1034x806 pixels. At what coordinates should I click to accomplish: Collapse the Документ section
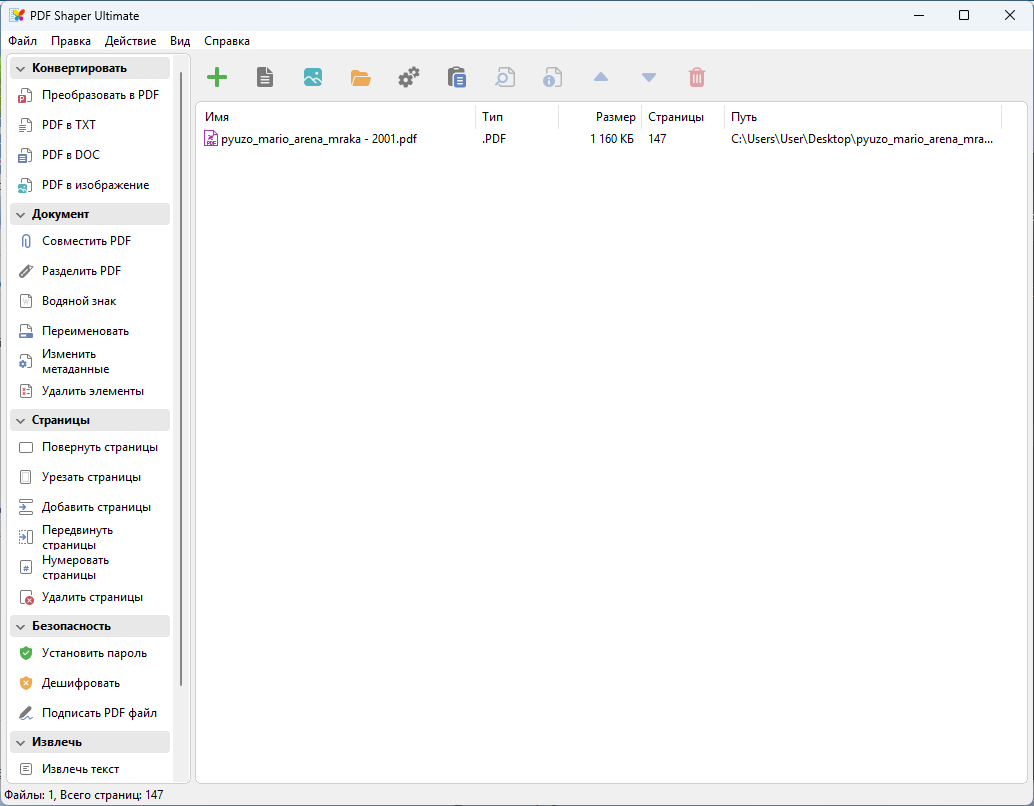[x=21, y=214]
